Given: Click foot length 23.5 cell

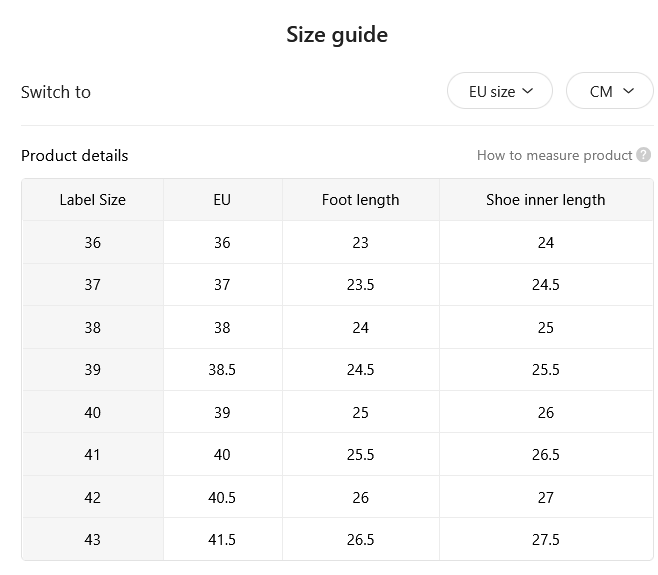Looking at the screenshot, I should [360, 285].
